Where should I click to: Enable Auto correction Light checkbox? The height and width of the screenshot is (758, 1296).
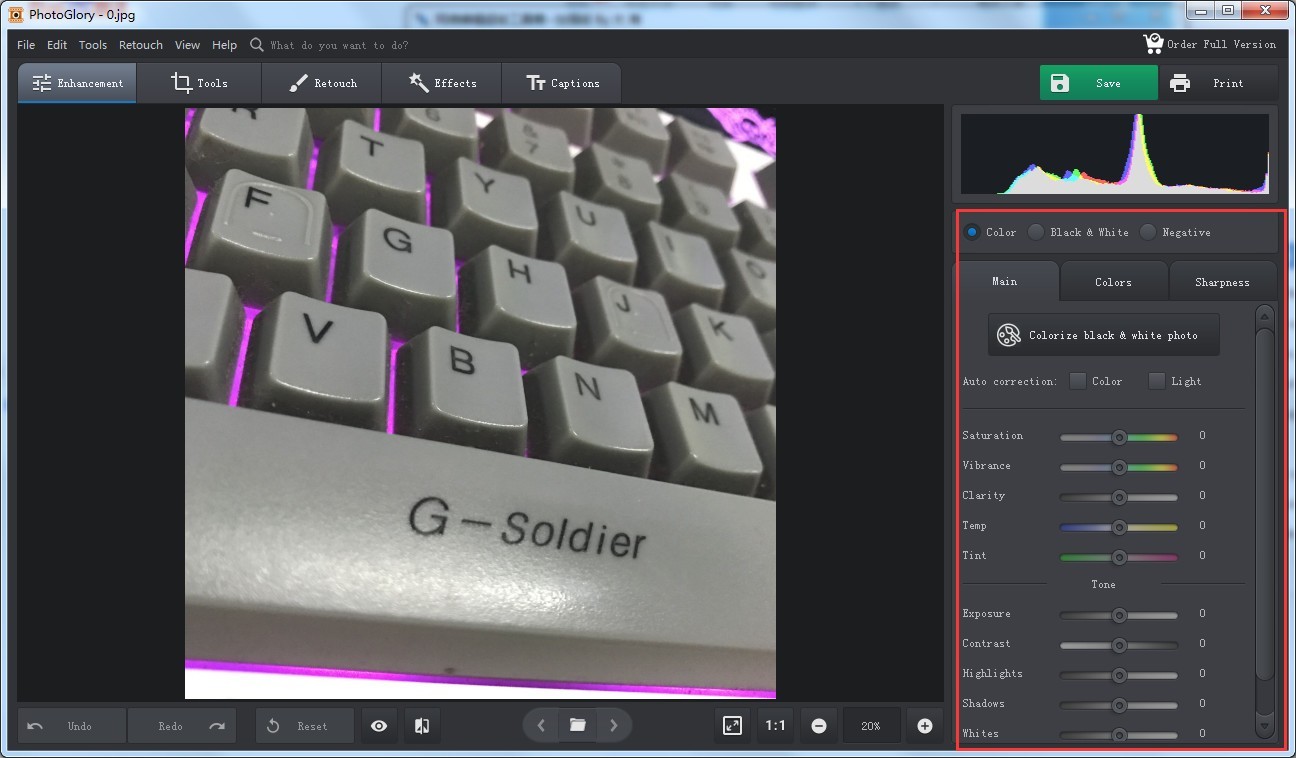coord(1157,381)
